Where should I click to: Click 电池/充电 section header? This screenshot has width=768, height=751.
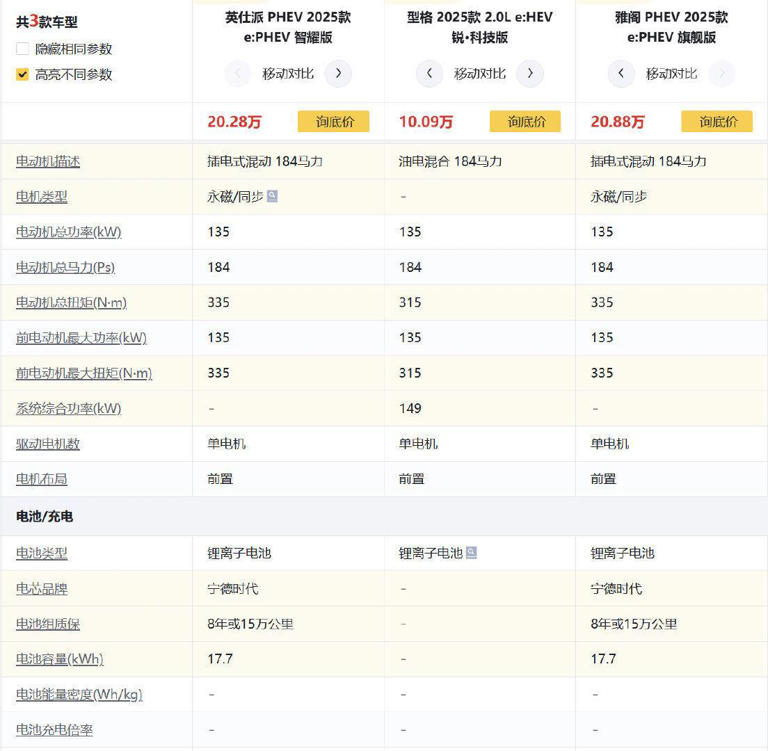[x=45, y=516]
